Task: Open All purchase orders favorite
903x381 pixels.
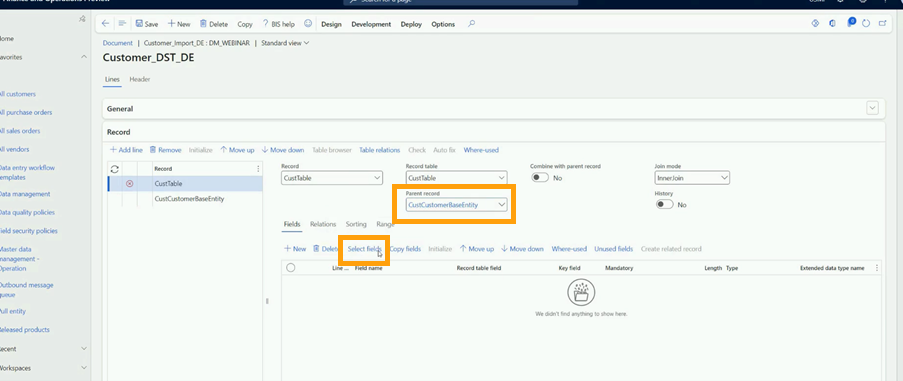Action: (26, 112)
